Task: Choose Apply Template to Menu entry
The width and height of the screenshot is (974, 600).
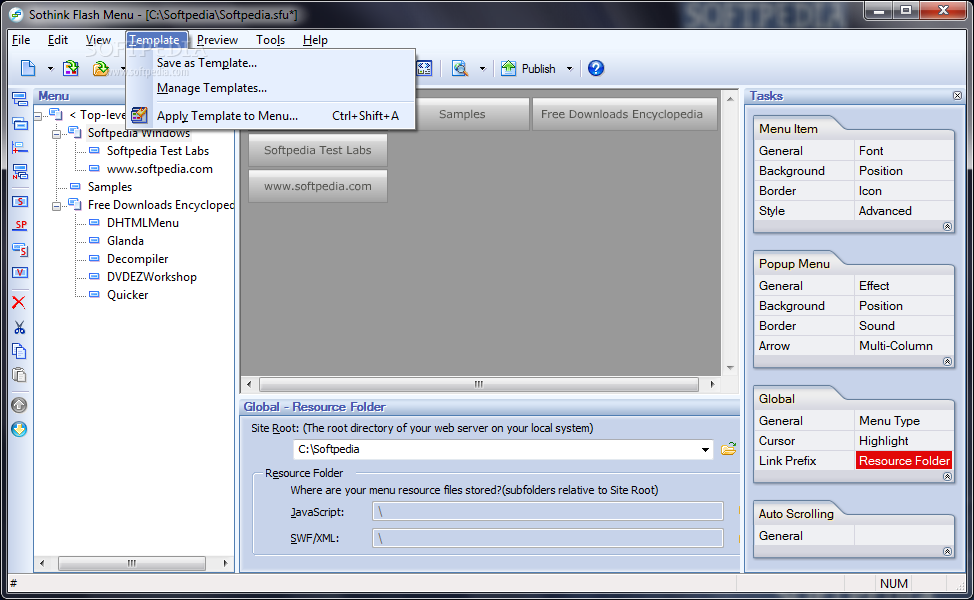Action: [271, 116]
